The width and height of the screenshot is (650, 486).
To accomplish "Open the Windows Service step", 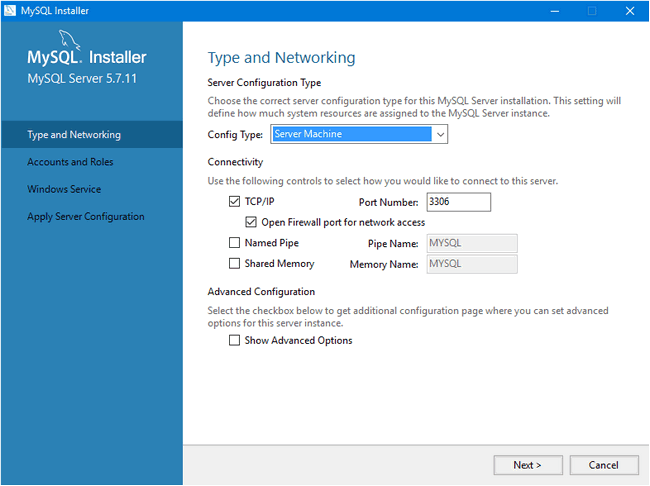I will coord(64,189).
